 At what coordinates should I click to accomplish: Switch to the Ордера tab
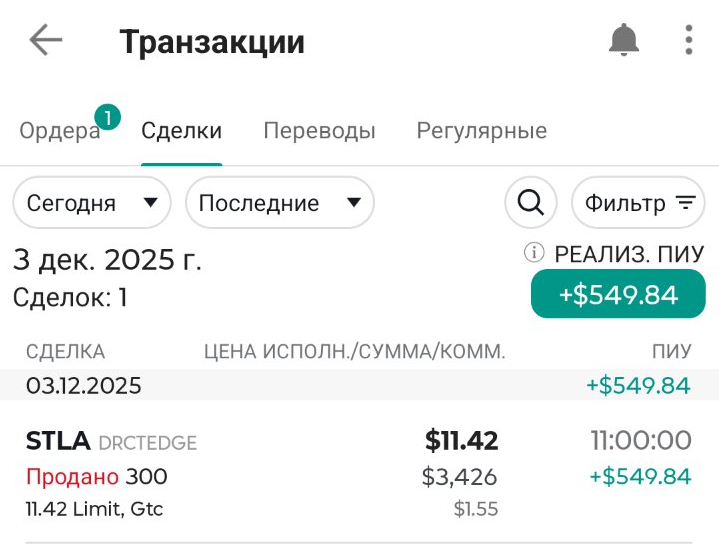click(60, 131)
